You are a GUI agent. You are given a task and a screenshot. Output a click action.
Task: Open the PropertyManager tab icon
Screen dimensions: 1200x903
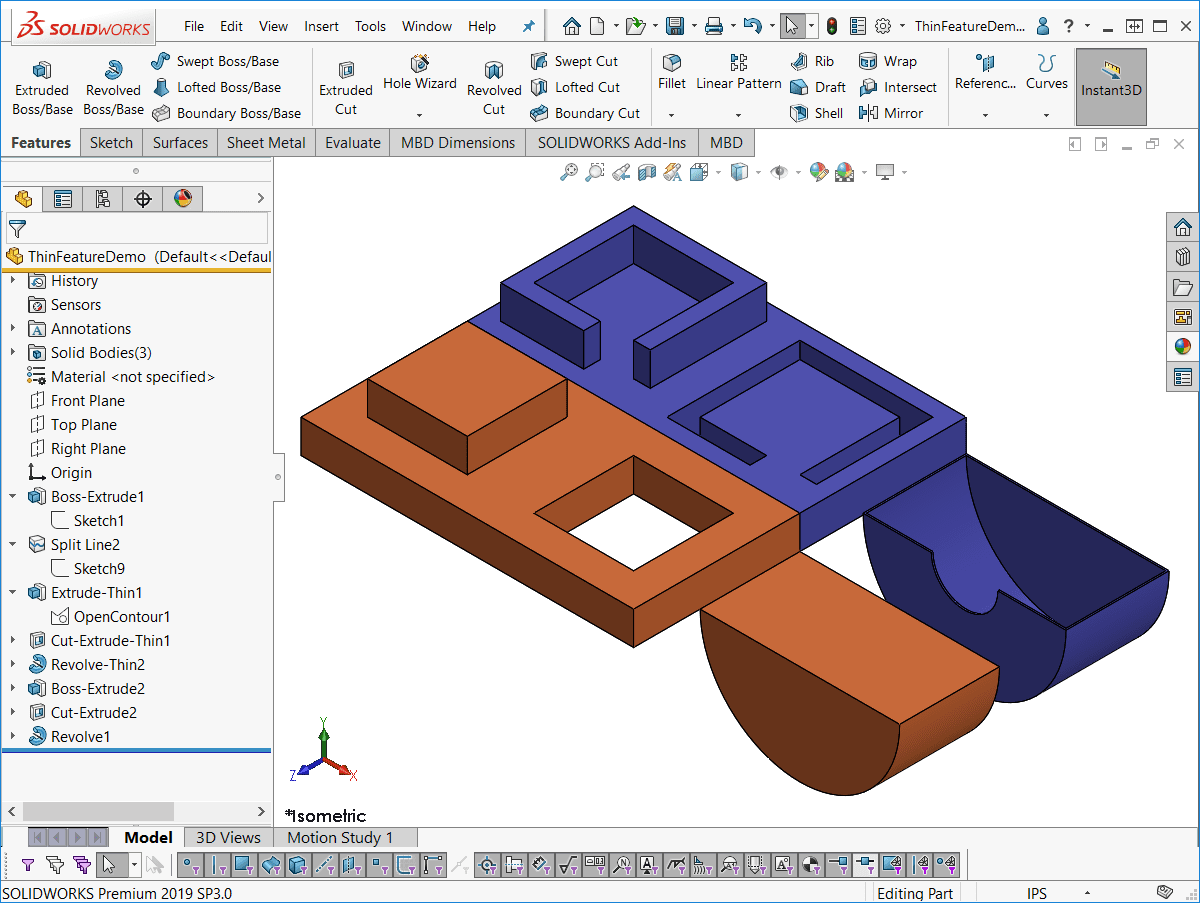[x=62, y=198]
